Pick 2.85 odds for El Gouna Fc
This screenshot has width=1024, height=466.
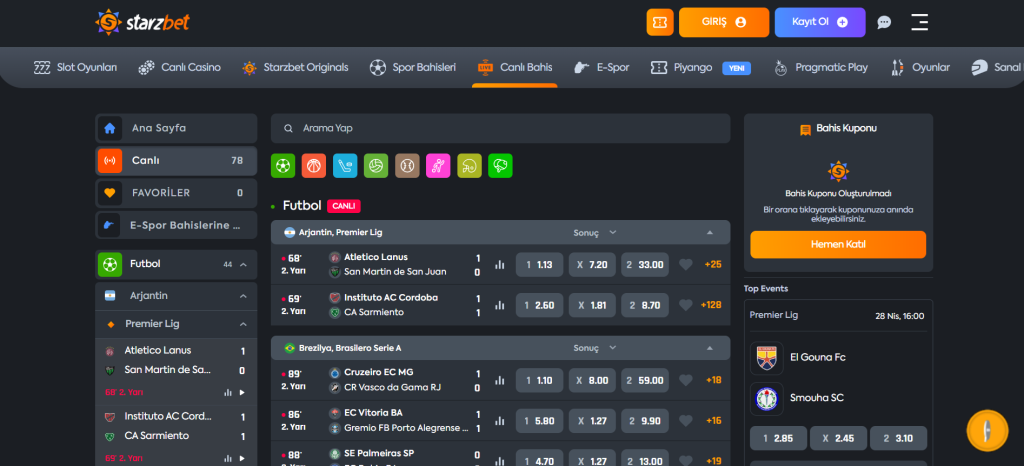tap(778, 439)
